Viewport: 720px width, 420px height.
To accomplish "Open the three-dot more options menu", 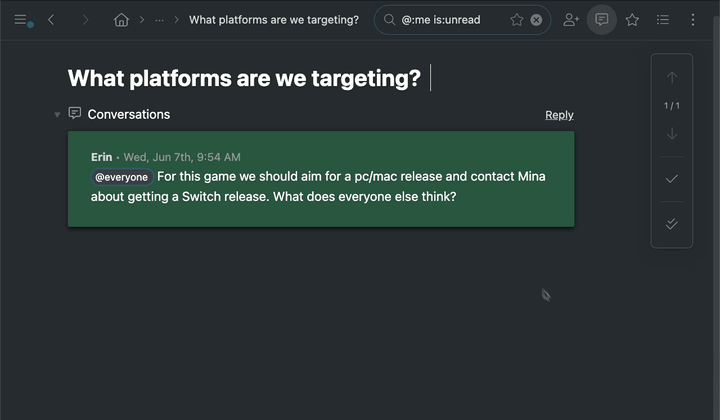I will click(x=694, y=19).
